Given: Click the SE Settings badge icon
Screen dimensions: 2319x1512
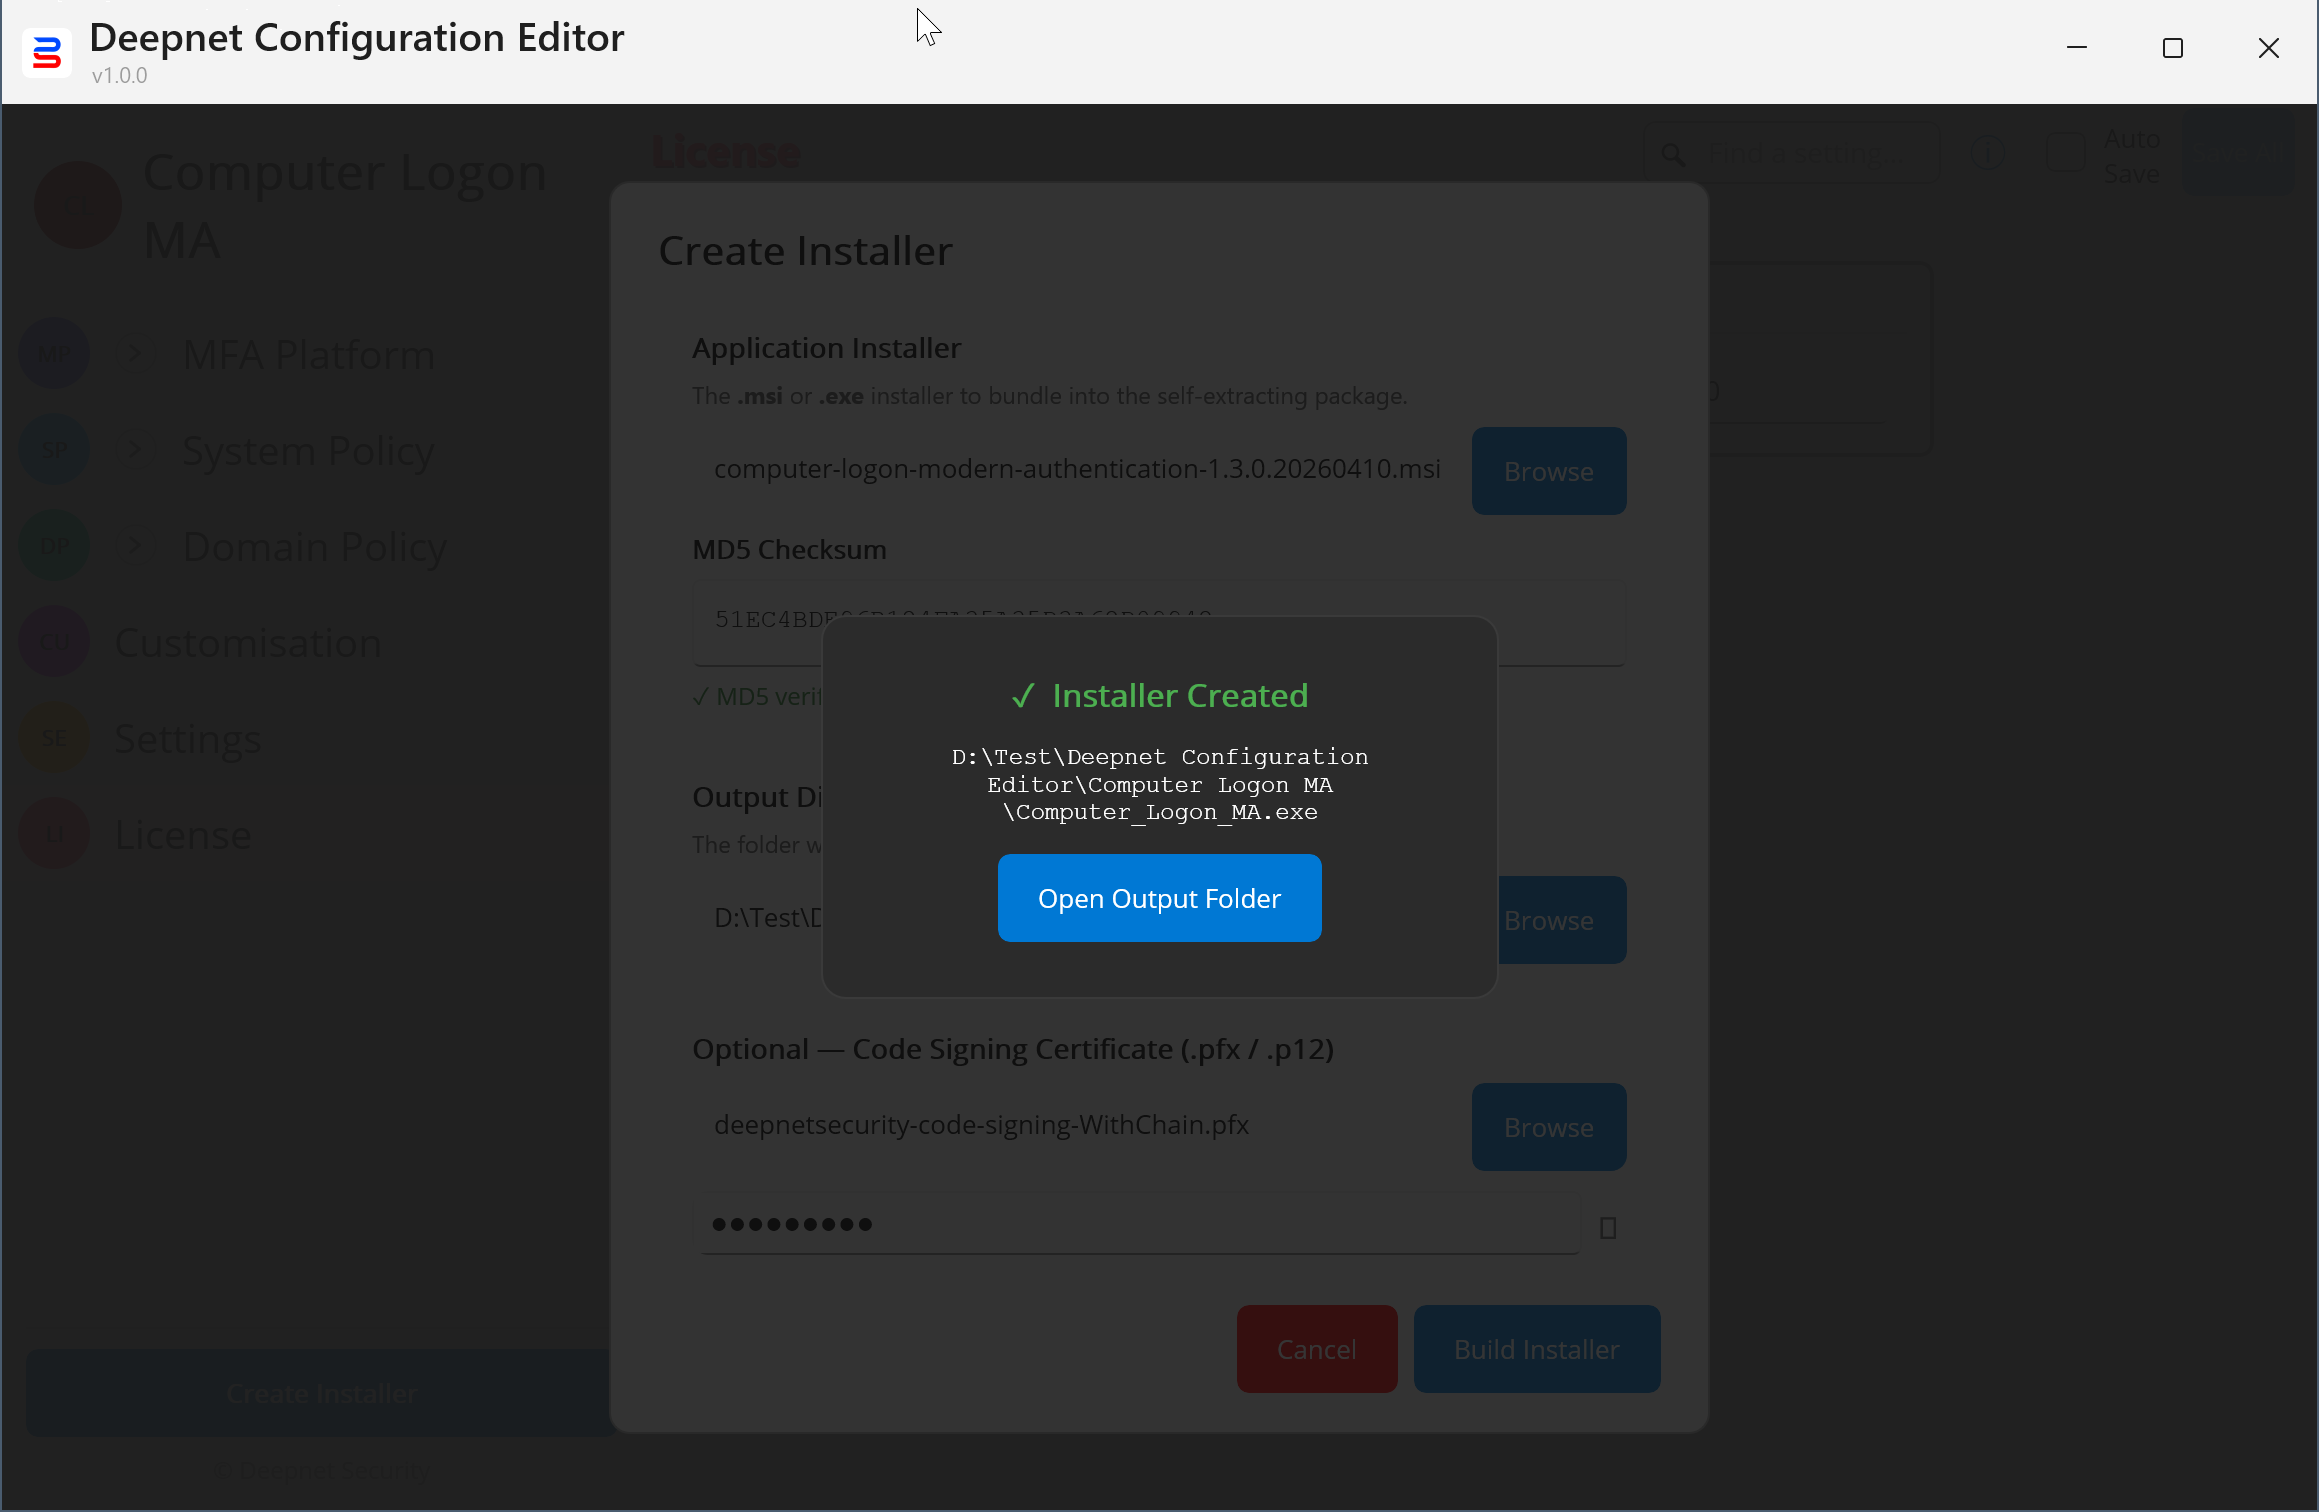Looking at the screenshot, I should pyautogui.click(x=54, y=738).
